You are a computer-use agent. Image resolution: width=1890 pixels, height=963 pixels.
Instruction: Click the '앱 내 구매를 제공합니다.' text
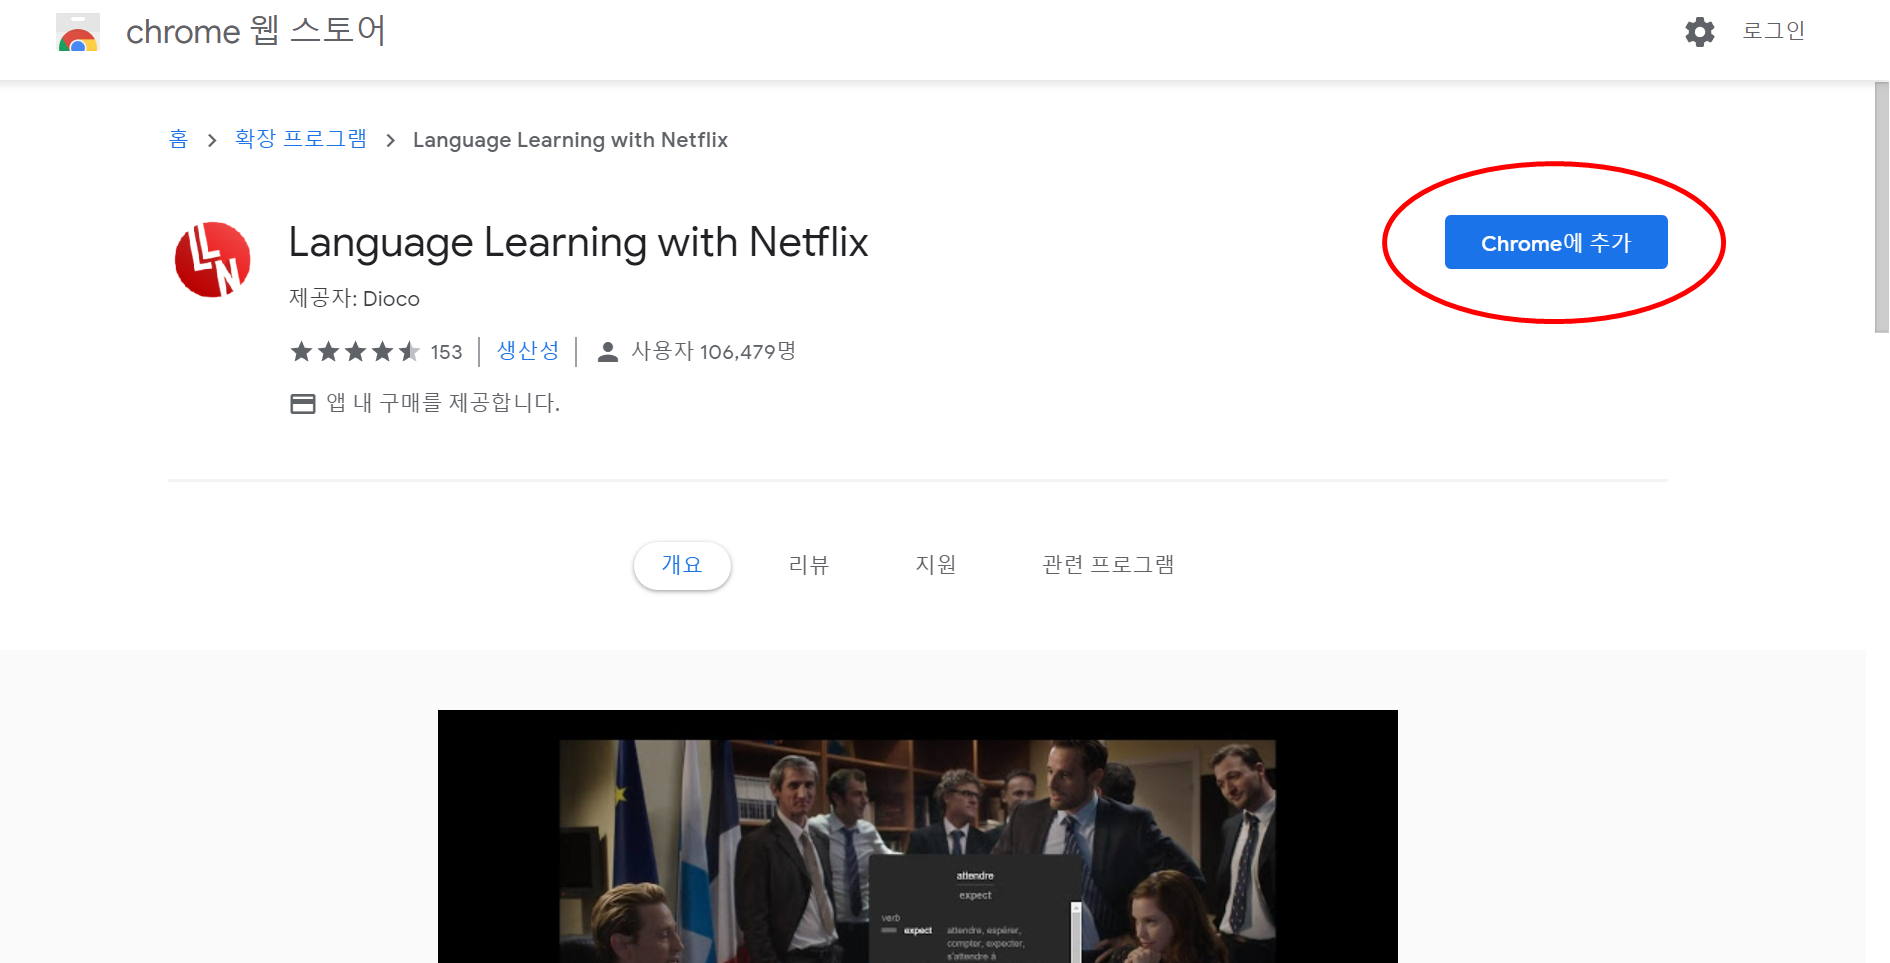pyautogui.click(x=443, y=403)
